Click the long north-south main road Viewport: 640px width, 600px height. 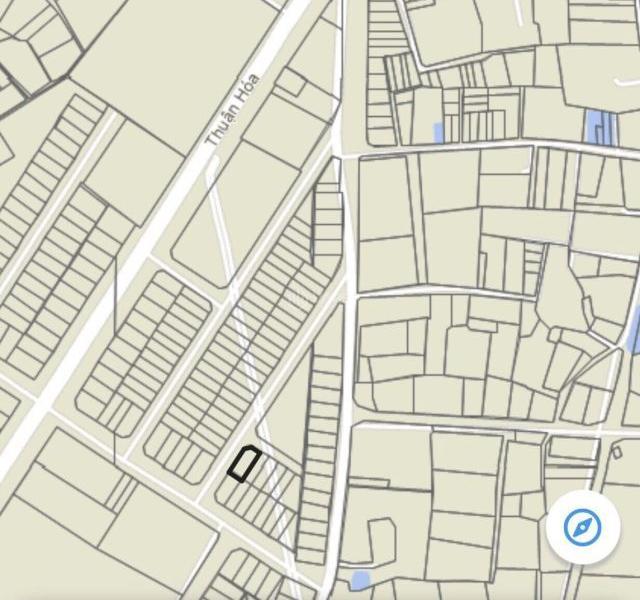[x=343, y=286]
